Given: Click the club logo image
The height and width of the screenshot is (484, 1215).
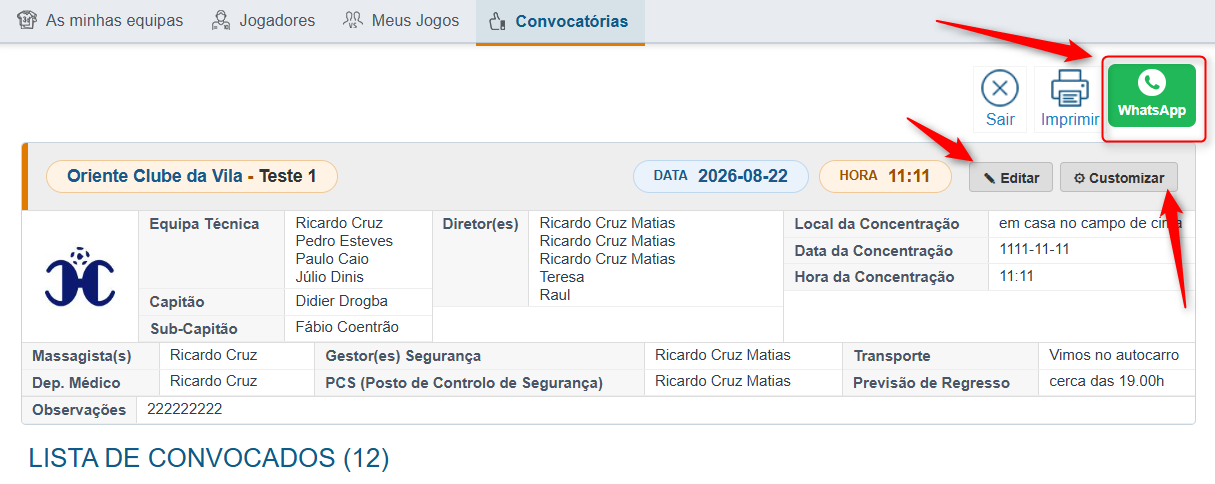Looking at the screenshot, I should [x=79, y=276].
